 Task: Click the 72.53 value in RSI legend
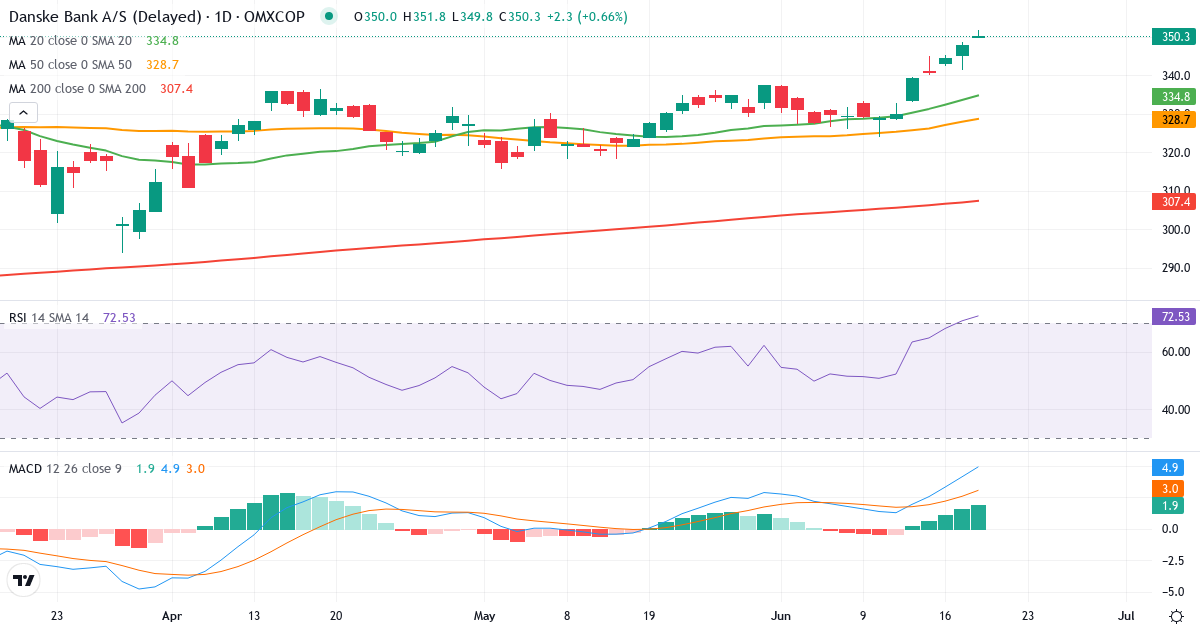[119, 318]
